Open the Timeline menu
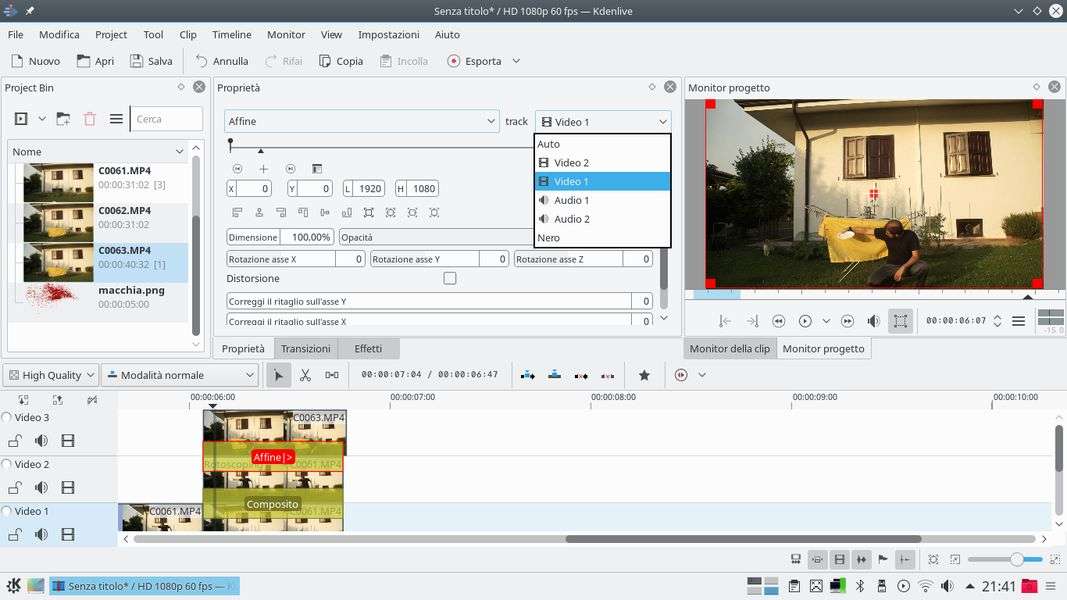Viewport: 1067px width, 600px height. pos(231,34)
